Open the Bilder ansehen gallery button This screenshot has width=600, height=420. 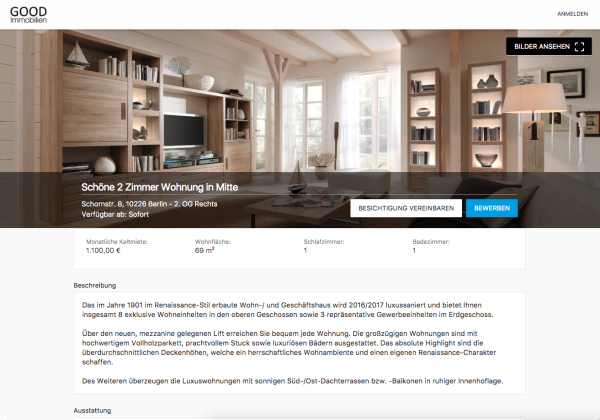point(549,47)
